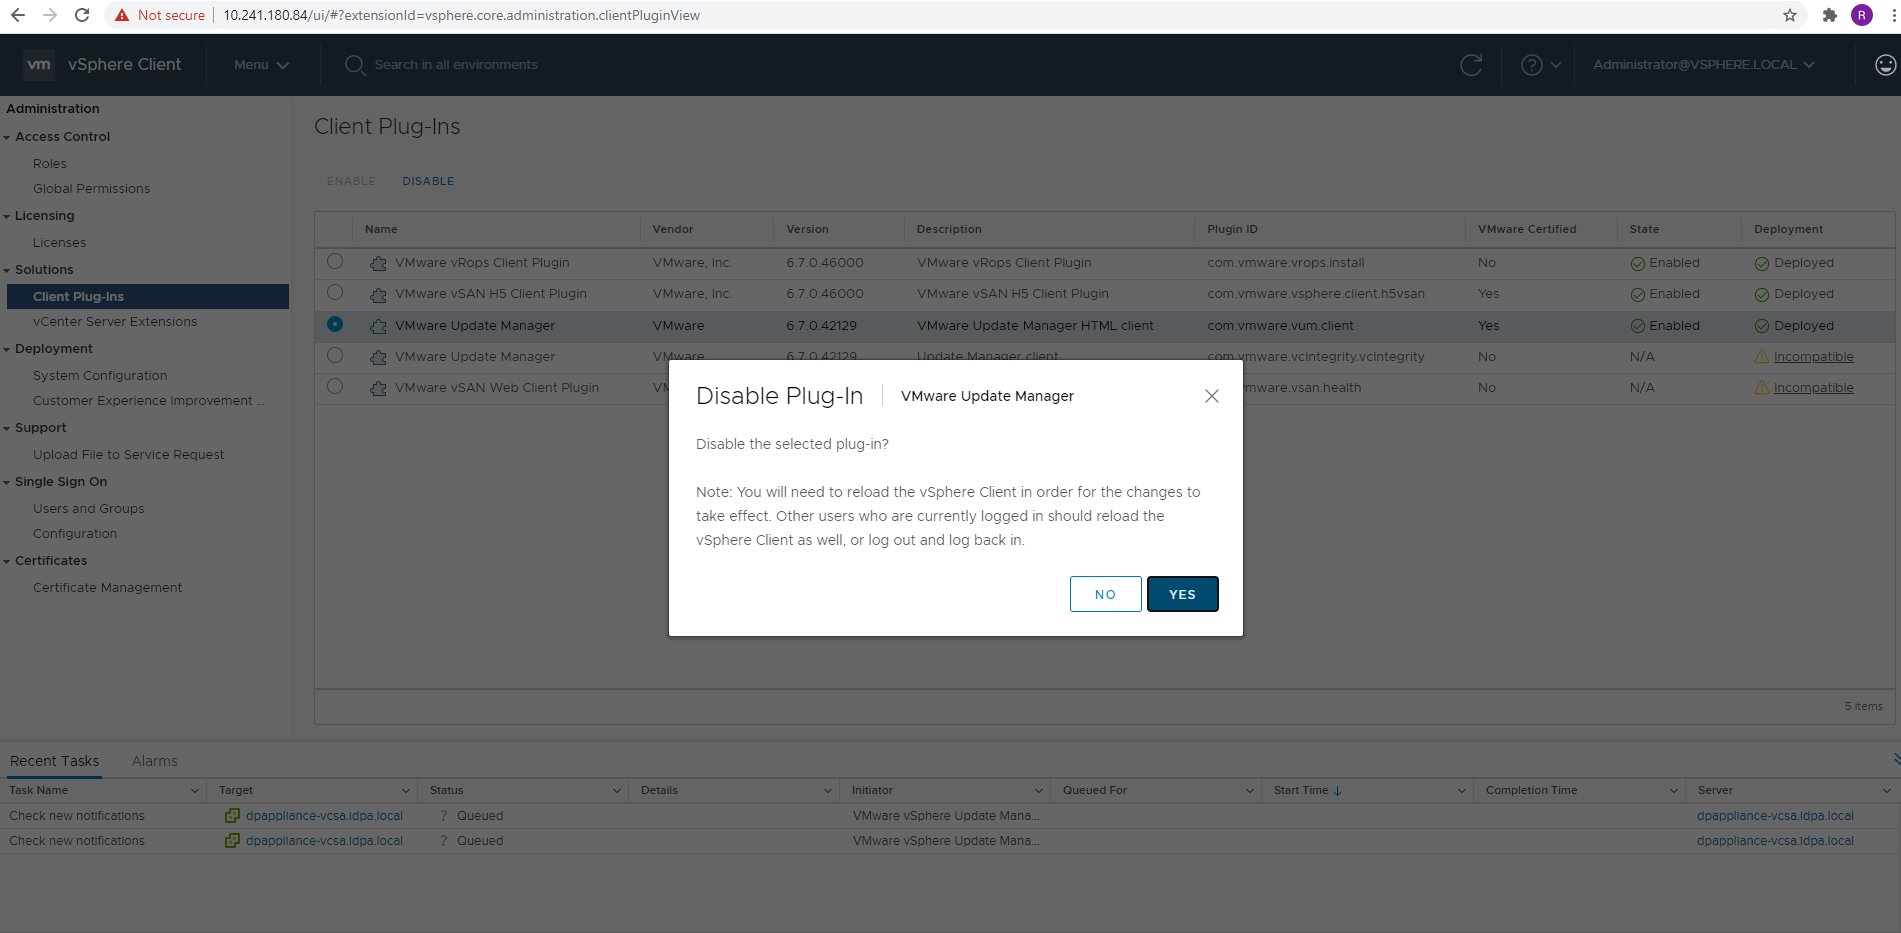
Task: Click the Incompatible link for vsan.health plugin
Action: pos(1813,388)
